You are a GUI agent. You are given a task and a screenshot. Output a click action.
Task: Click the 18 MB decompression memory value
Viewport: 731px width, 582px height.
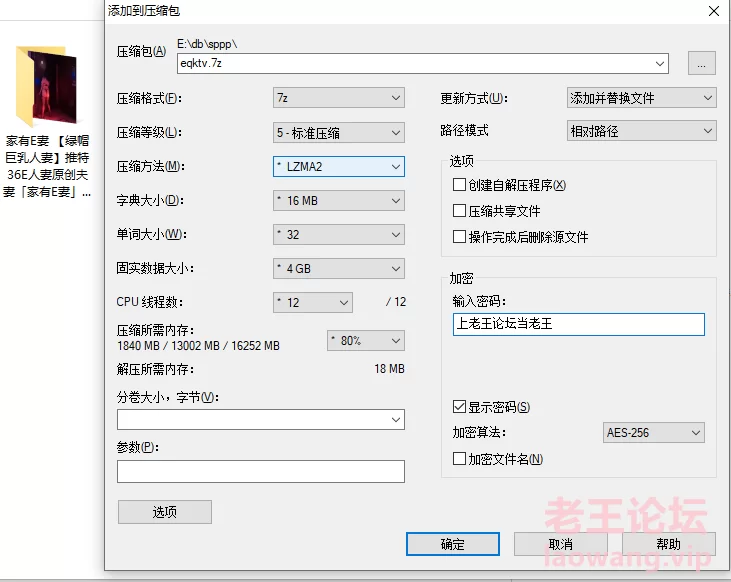click(389, 369)
